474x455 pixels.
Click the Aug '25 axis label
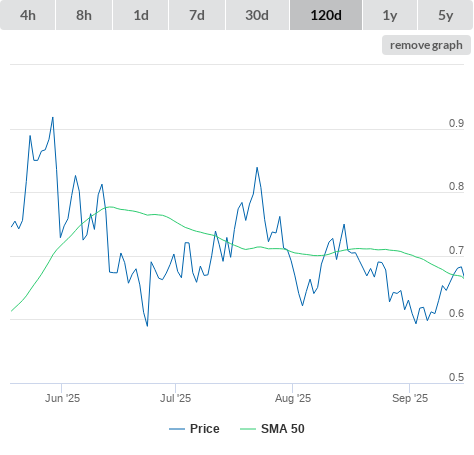coord(293,398)
